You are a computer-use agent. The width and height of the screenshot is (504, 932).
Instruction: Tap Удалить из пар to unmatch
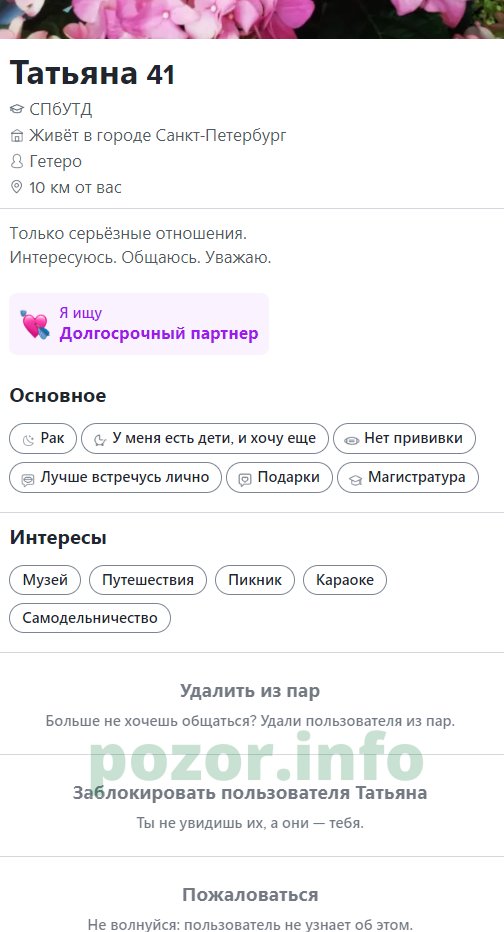(x=250, y=691)
